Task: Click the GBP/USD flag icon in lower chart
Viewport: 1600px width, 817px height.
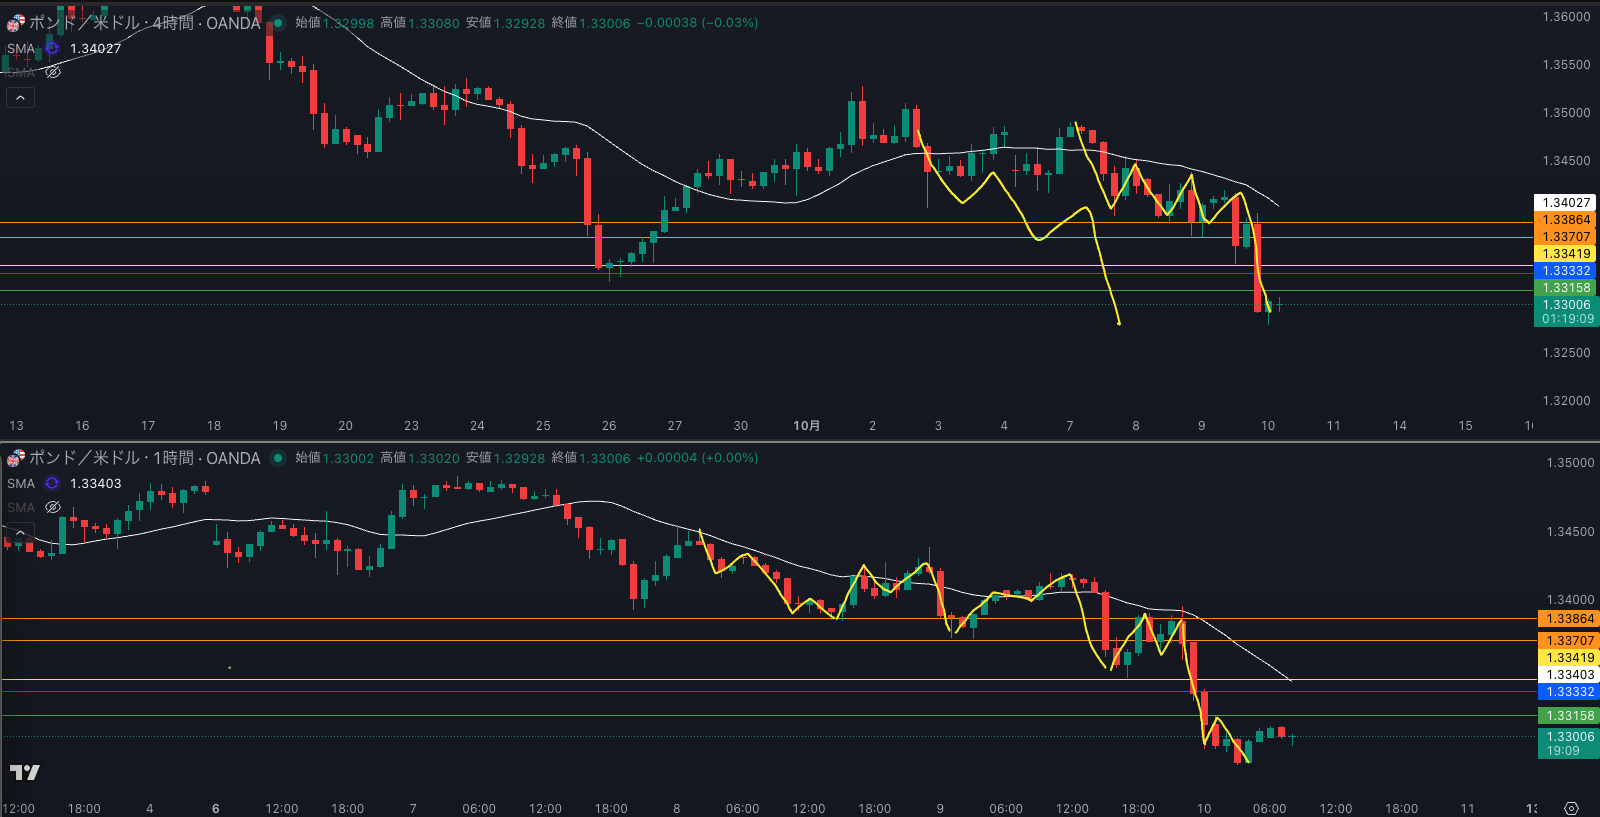Action: [x=15, y=458]
